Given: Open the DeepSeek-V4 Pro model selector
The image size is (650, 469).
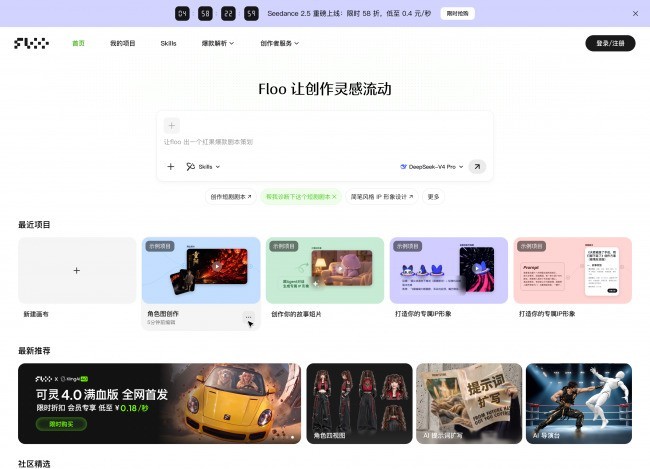Looking at the screenshot, I should pyautogui.click(x=432, y=167).
